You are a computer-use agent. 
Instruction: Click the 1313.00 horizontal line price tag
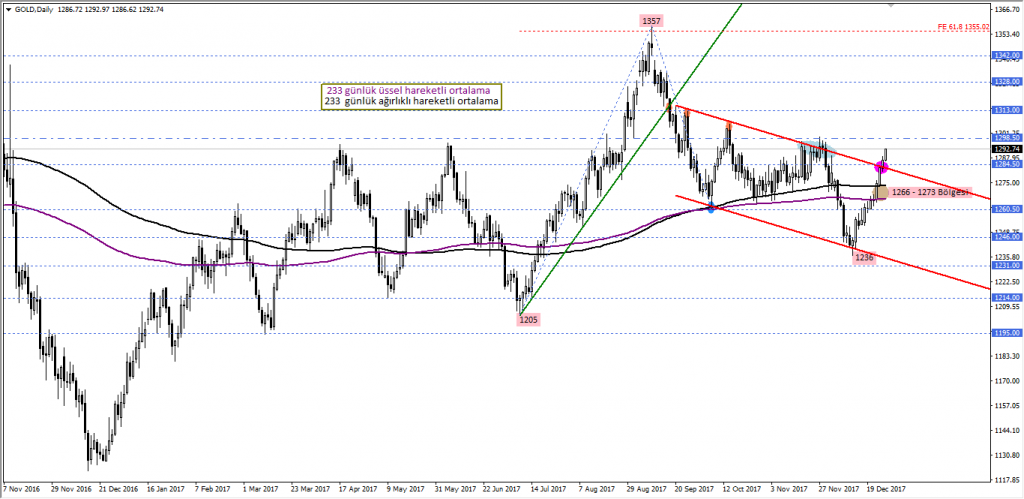pos(1006,111)
